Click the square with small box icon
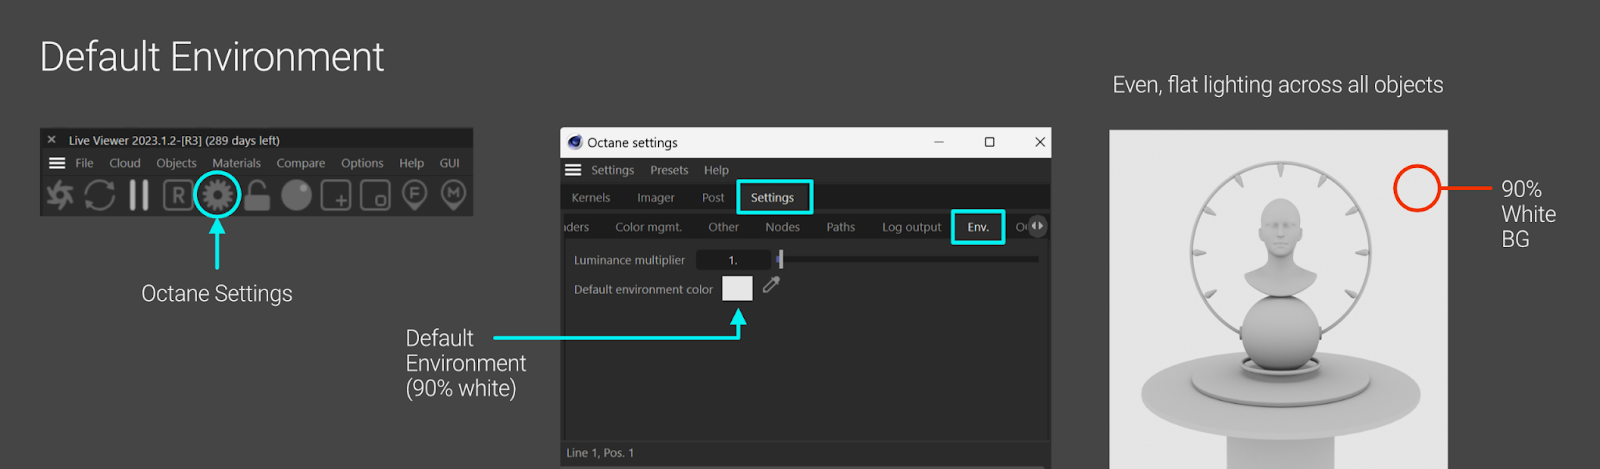Image resolution: width=1600 pixels, height=469 pixels. click(375, 195)
